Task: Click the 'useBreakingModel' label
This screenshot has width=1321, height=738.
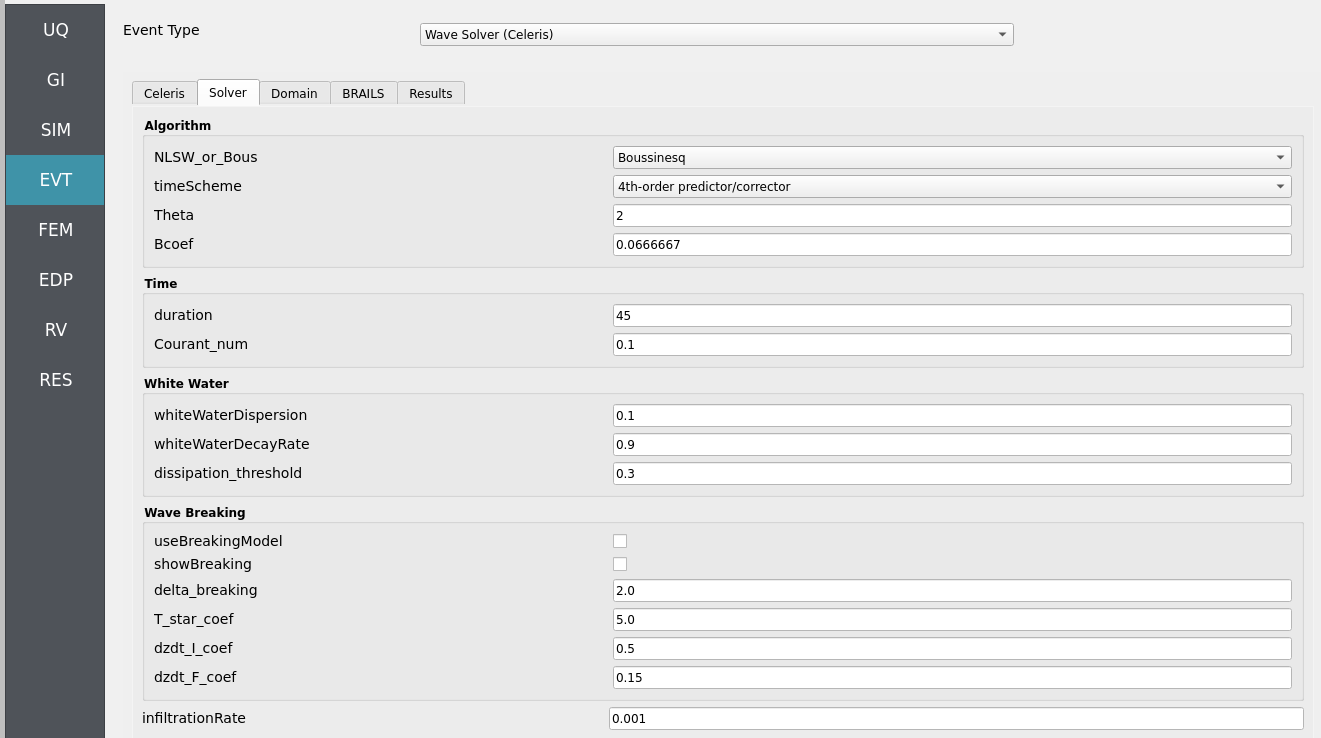Action: point(218,541)
